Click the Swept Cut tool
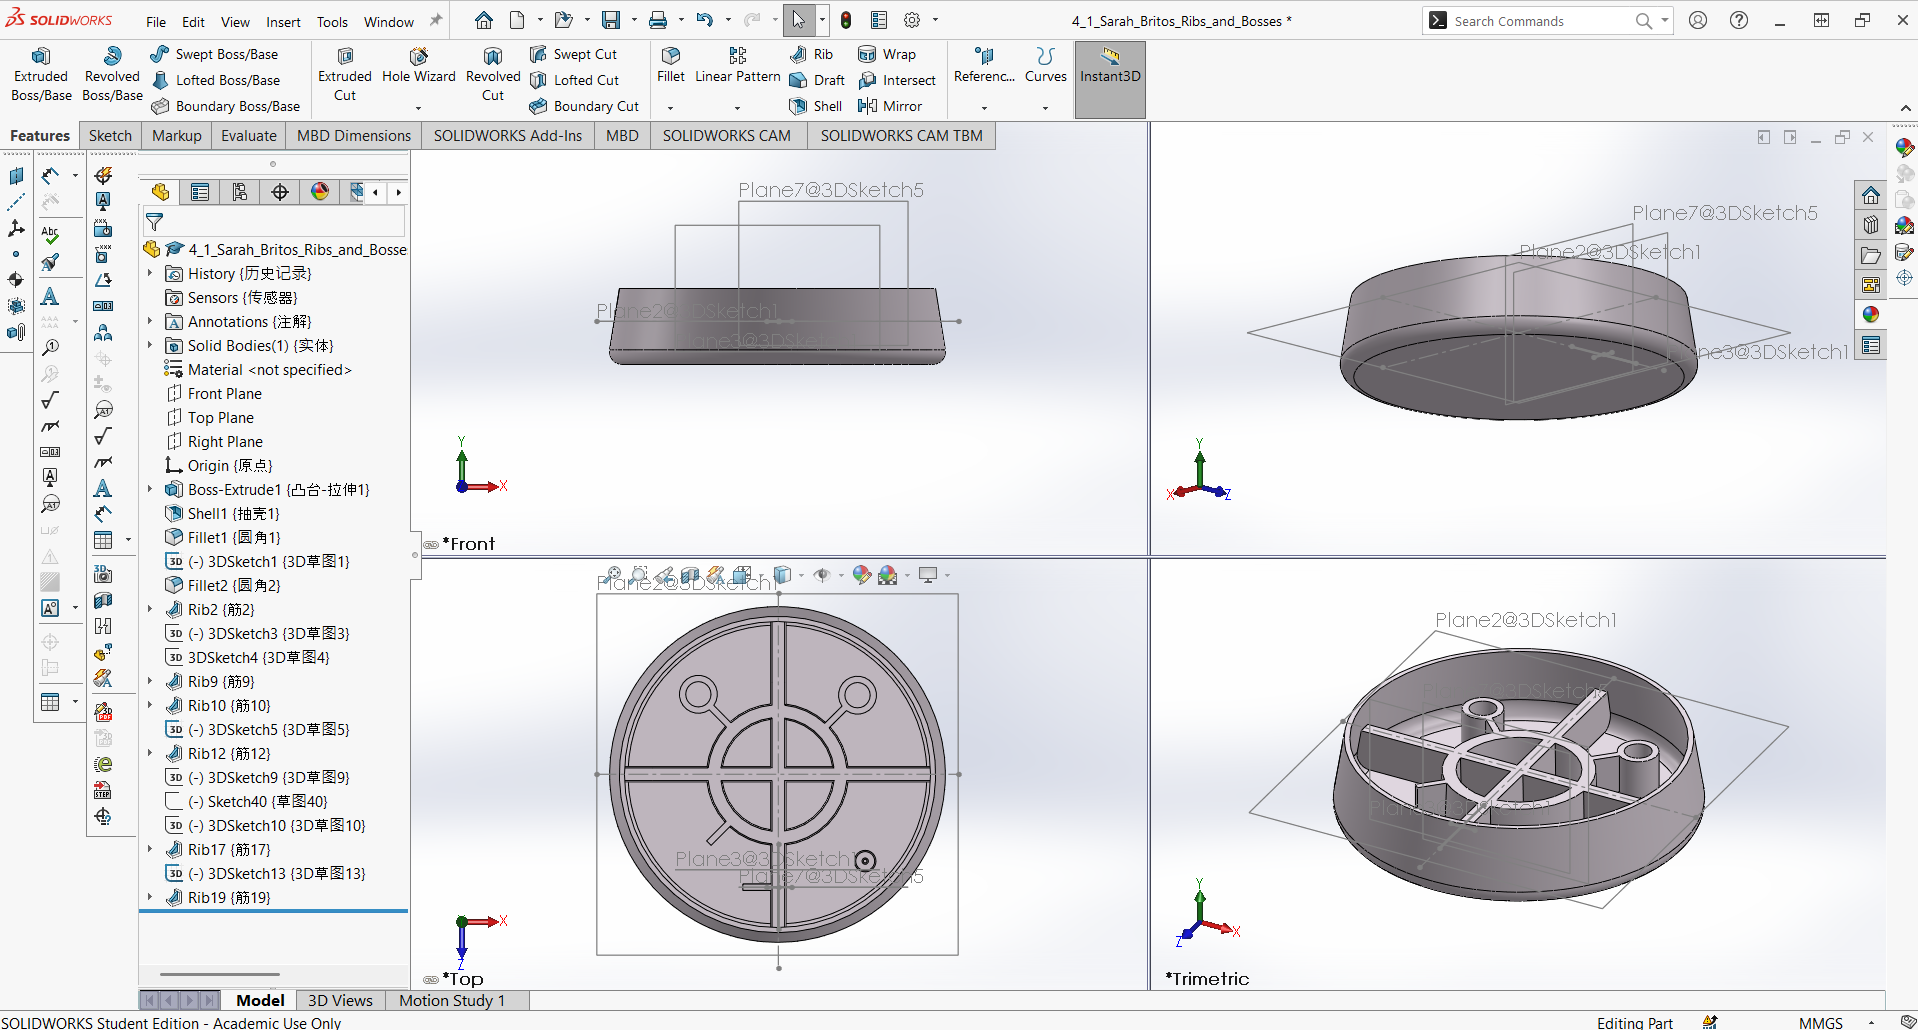The height and width of the screenshot is (1030, 1918). [x=573, y=54]
